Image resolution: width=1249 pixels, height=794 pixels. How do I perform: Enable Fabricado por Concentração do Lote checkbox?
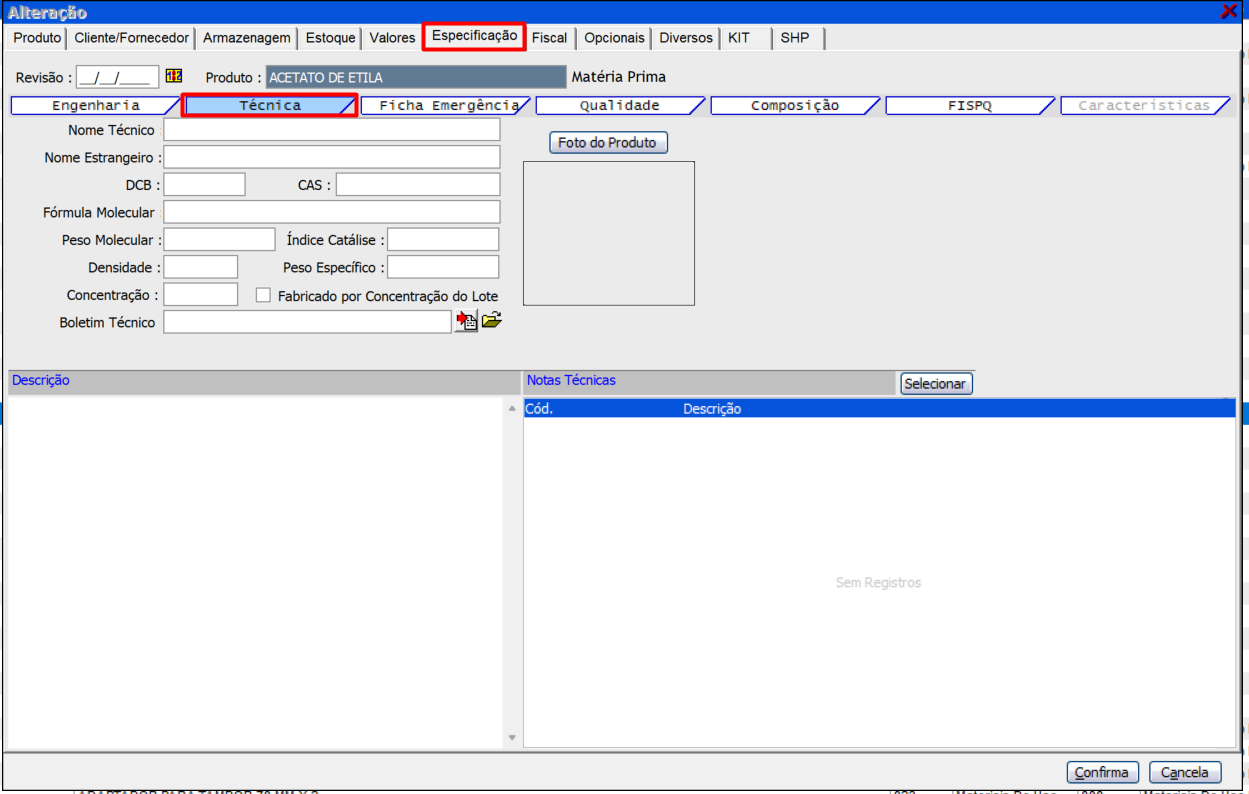coord(264,295)
